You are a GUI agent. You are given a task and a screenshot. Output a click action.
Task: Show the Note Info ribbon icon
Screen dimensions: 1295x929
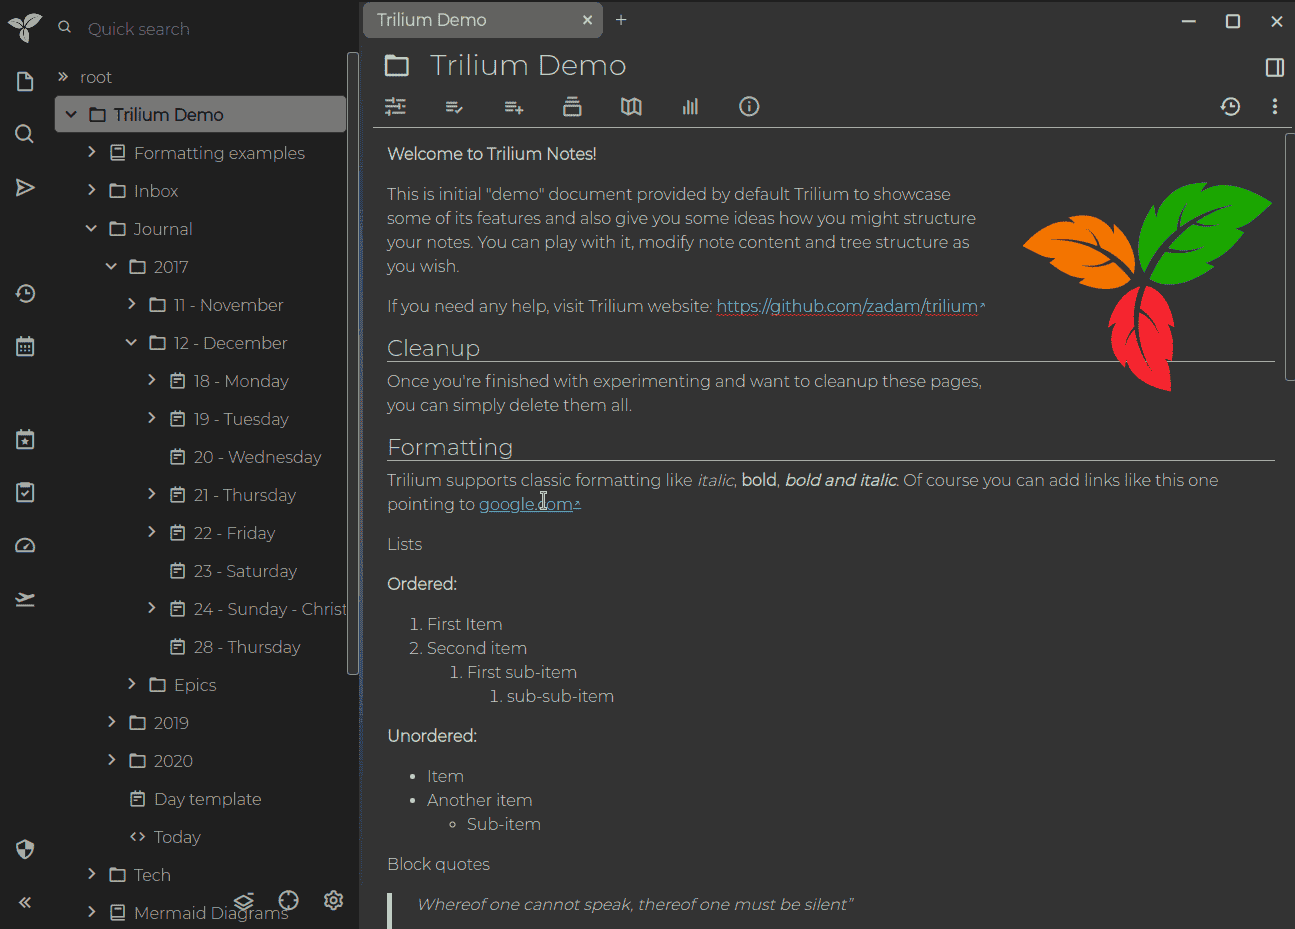click(x=749, y=107)
